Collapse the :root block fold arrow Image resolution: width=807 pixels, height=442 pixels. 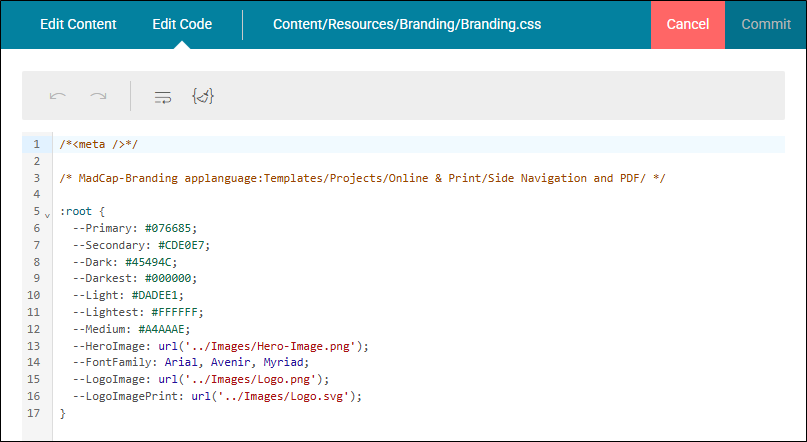click(47, 215)
